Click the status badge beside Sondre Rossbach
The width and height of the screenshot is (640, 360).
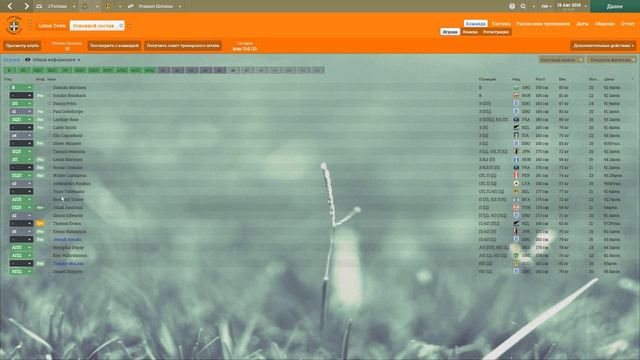click(40, 96)
